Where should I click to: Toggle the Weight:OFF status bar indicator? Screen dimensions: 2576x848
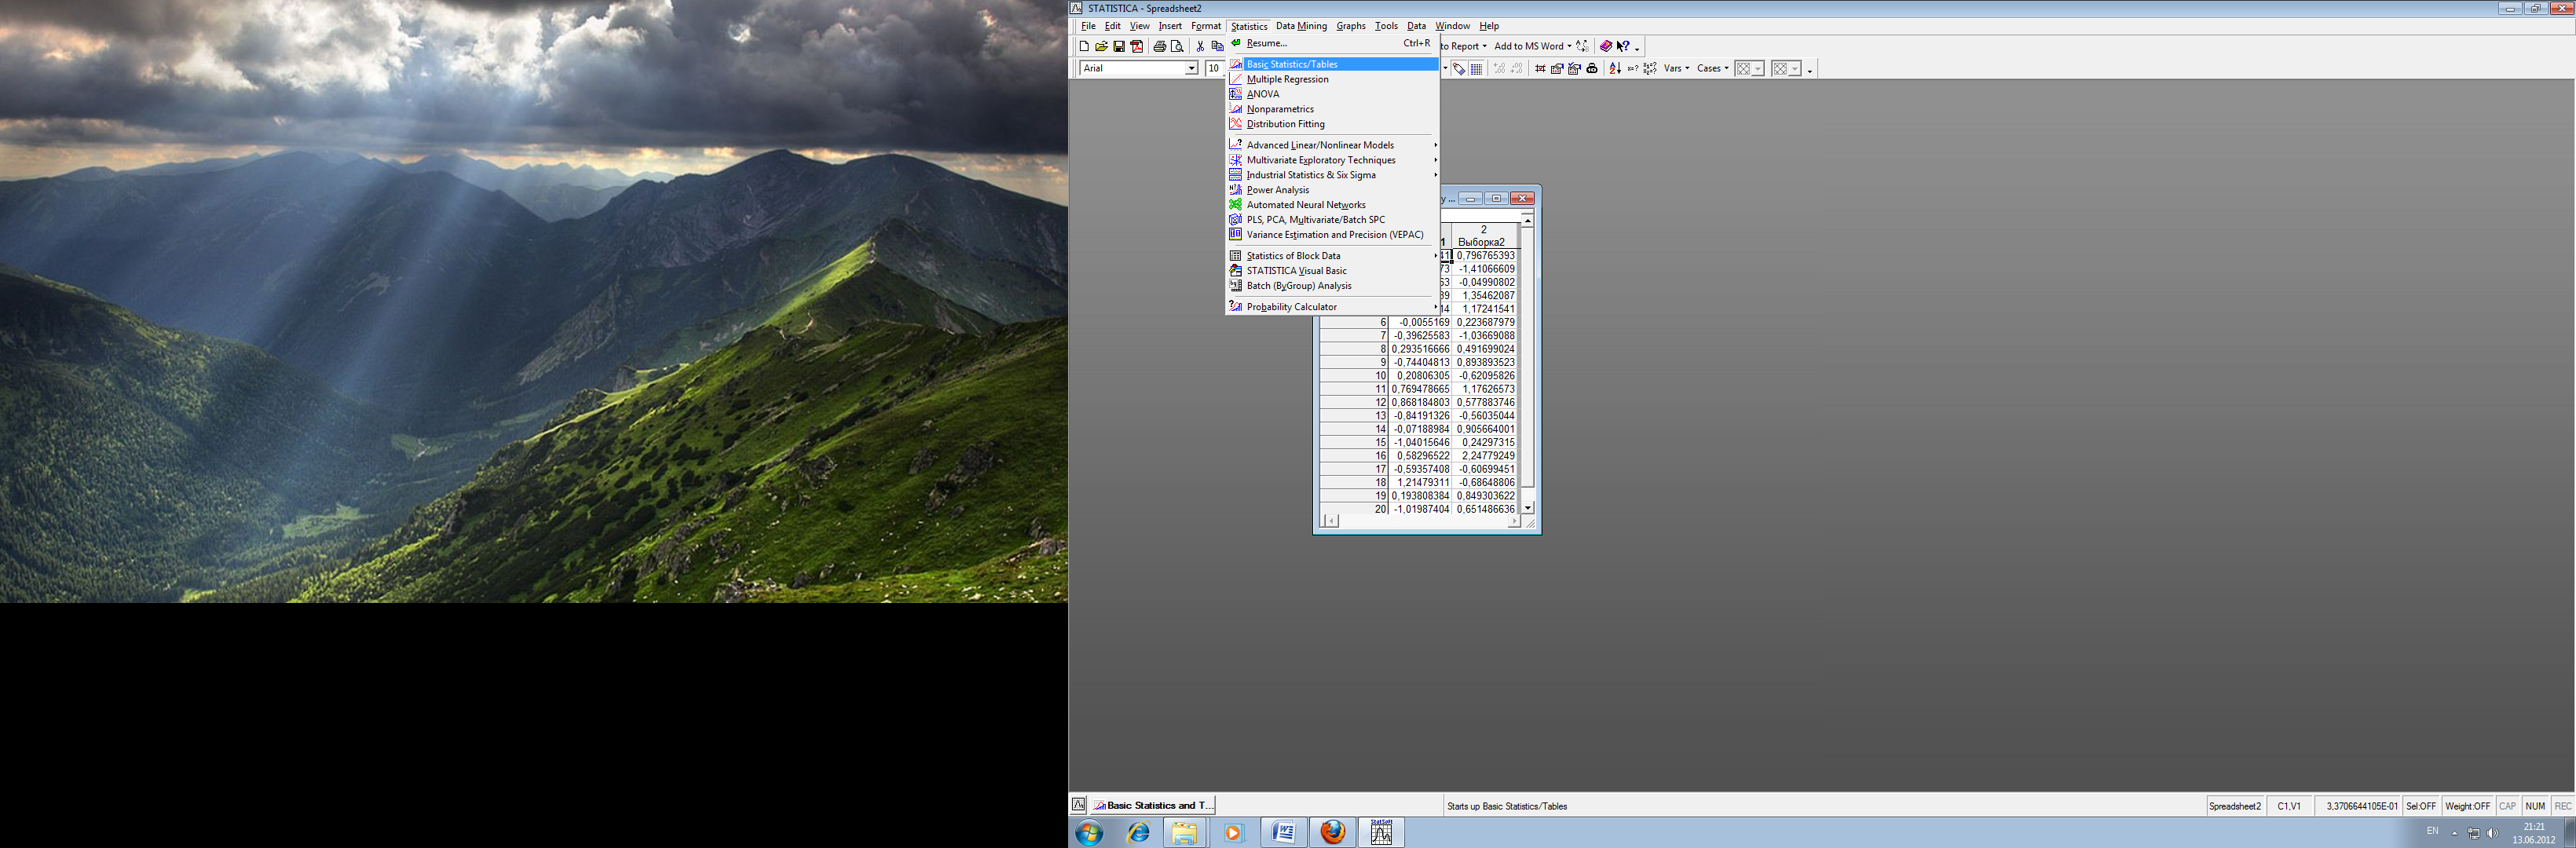(2467, 806)
